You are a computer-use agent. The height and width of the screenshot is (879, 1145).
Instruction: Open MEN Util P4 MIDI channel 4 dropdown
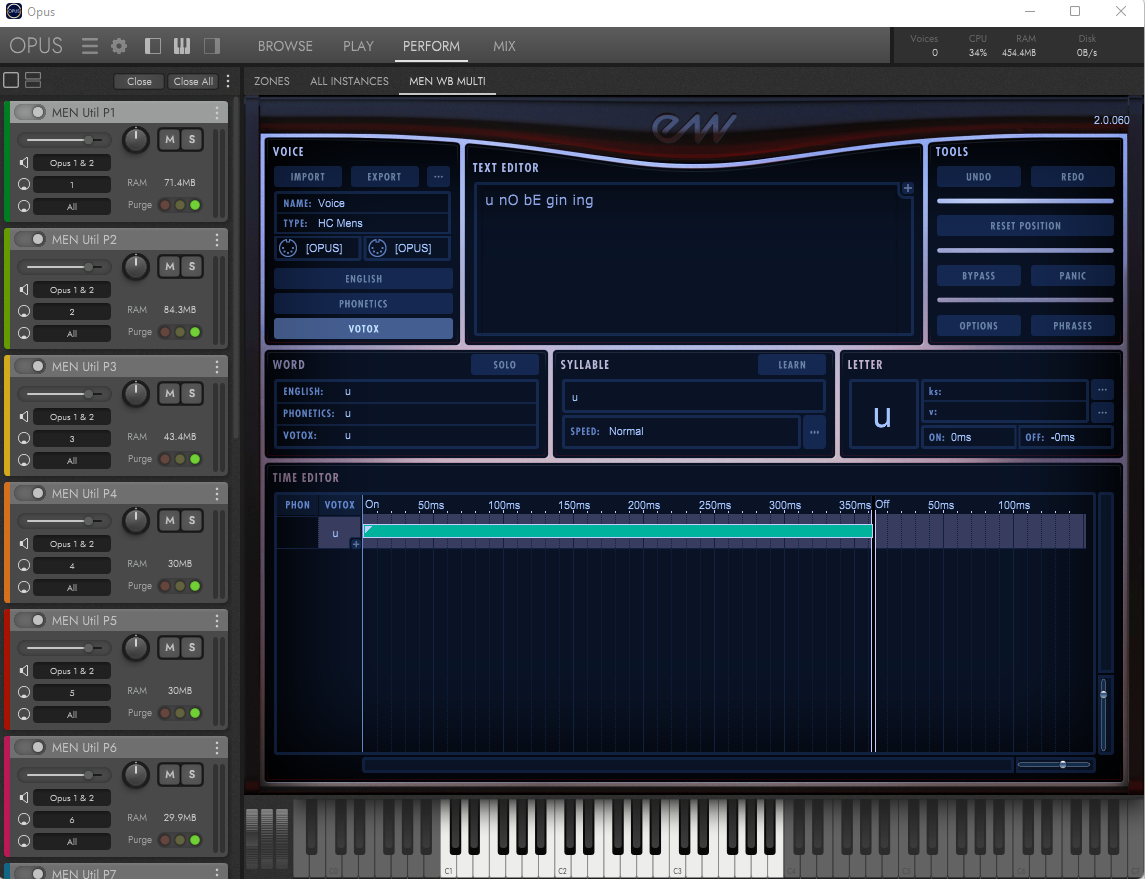click(x=72, y=566)
